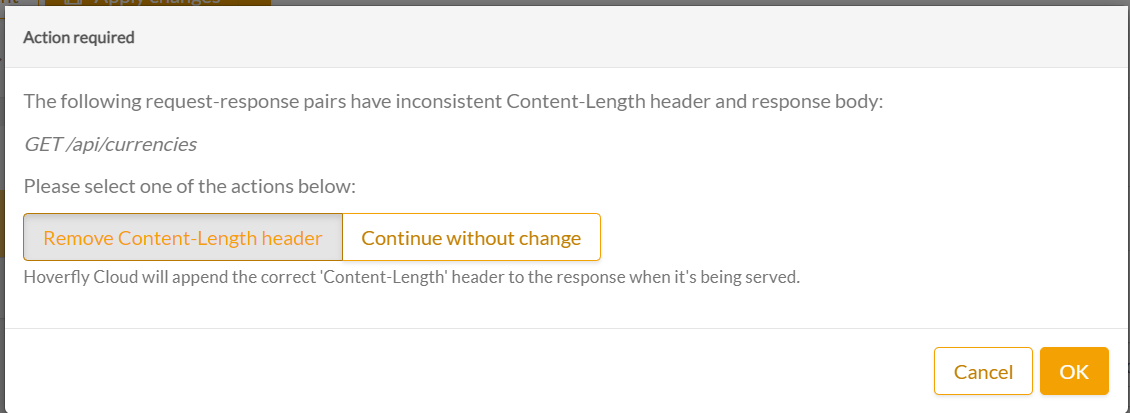
Task: Select the Remove Content-Length header option
Action: click(x=183, y=238)
